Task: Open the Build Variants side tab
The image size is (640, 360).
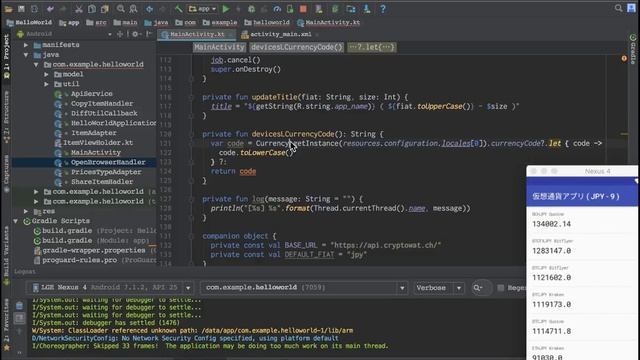Action: [x=6, y=255]
